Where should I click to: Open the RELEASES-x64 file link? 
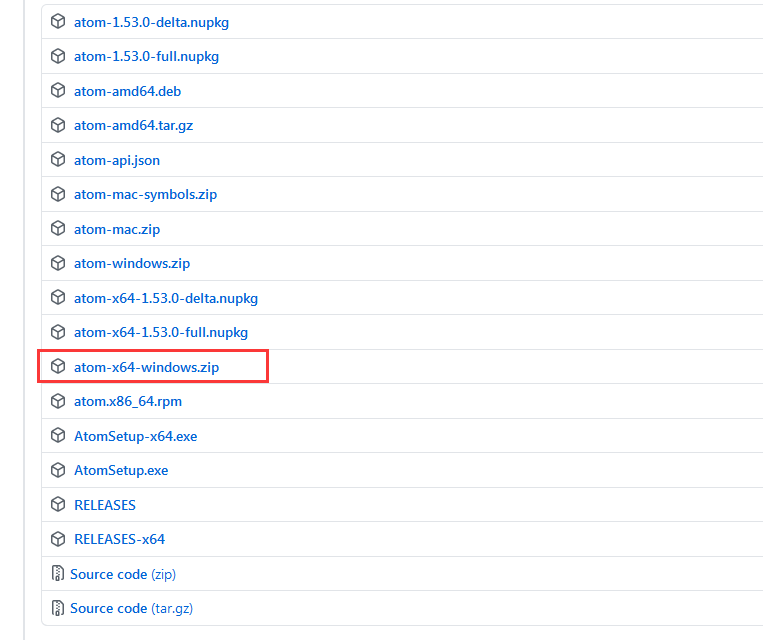(x=119, y=539)
